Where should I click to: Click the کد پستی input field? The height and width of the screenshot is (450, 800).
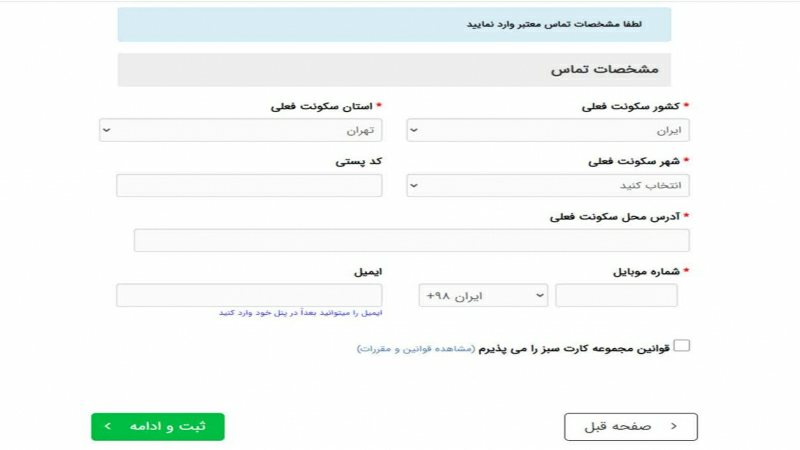(x=249, y=185)
